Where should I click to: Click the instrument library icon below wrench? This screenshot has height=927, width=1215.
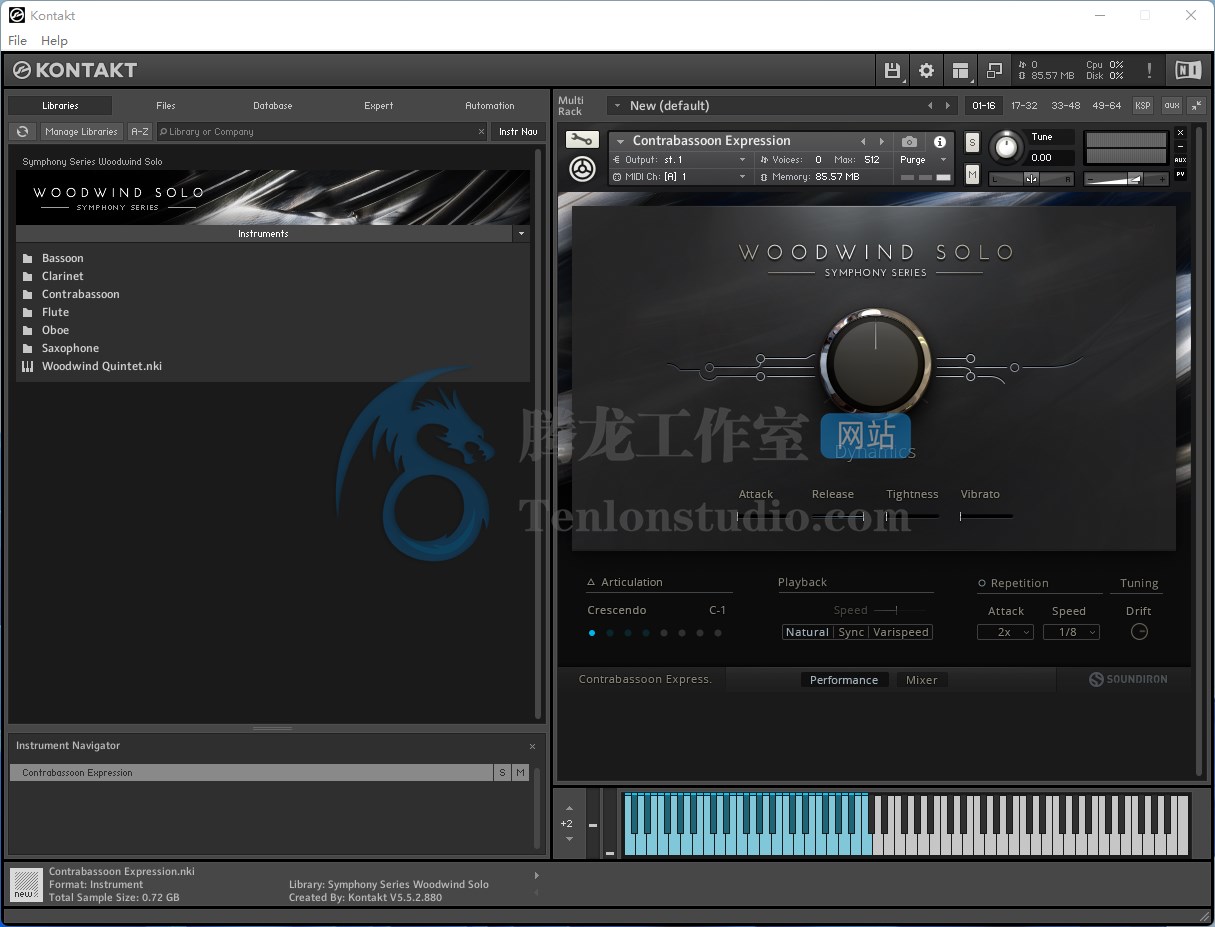pos(582,169)
